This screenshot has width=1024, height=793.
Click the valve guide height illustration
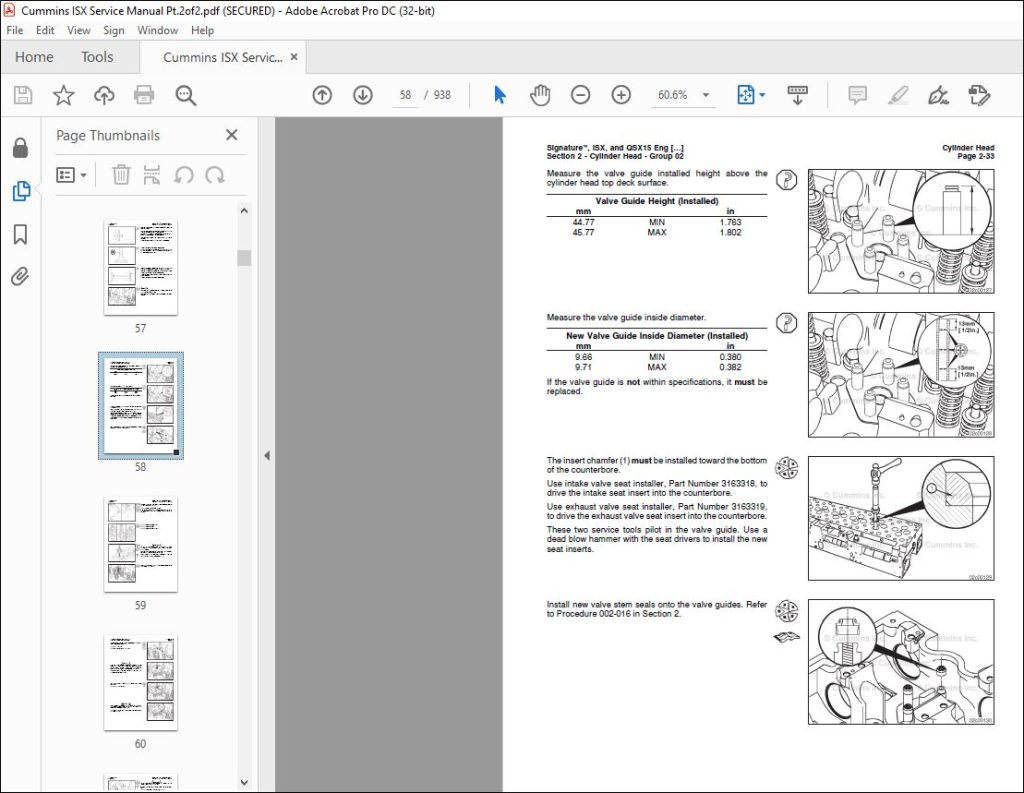click(x=901, y=231)
